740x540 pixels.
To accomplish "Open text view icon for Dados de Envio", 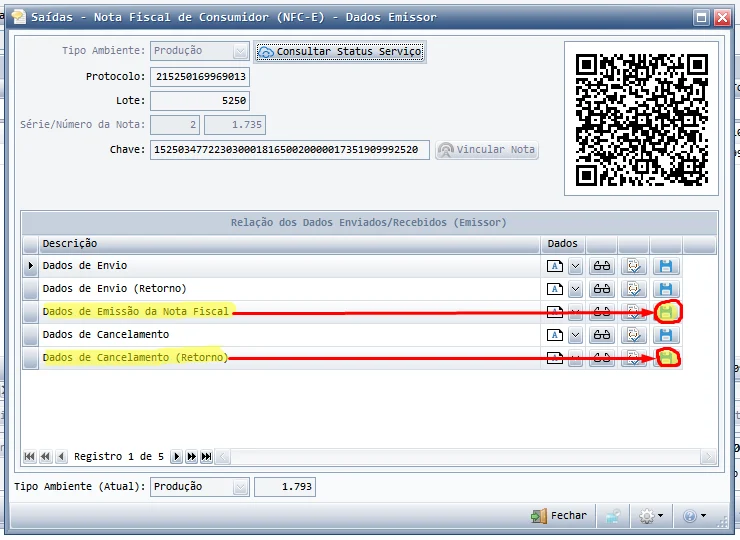I will (x=555, y=266).
